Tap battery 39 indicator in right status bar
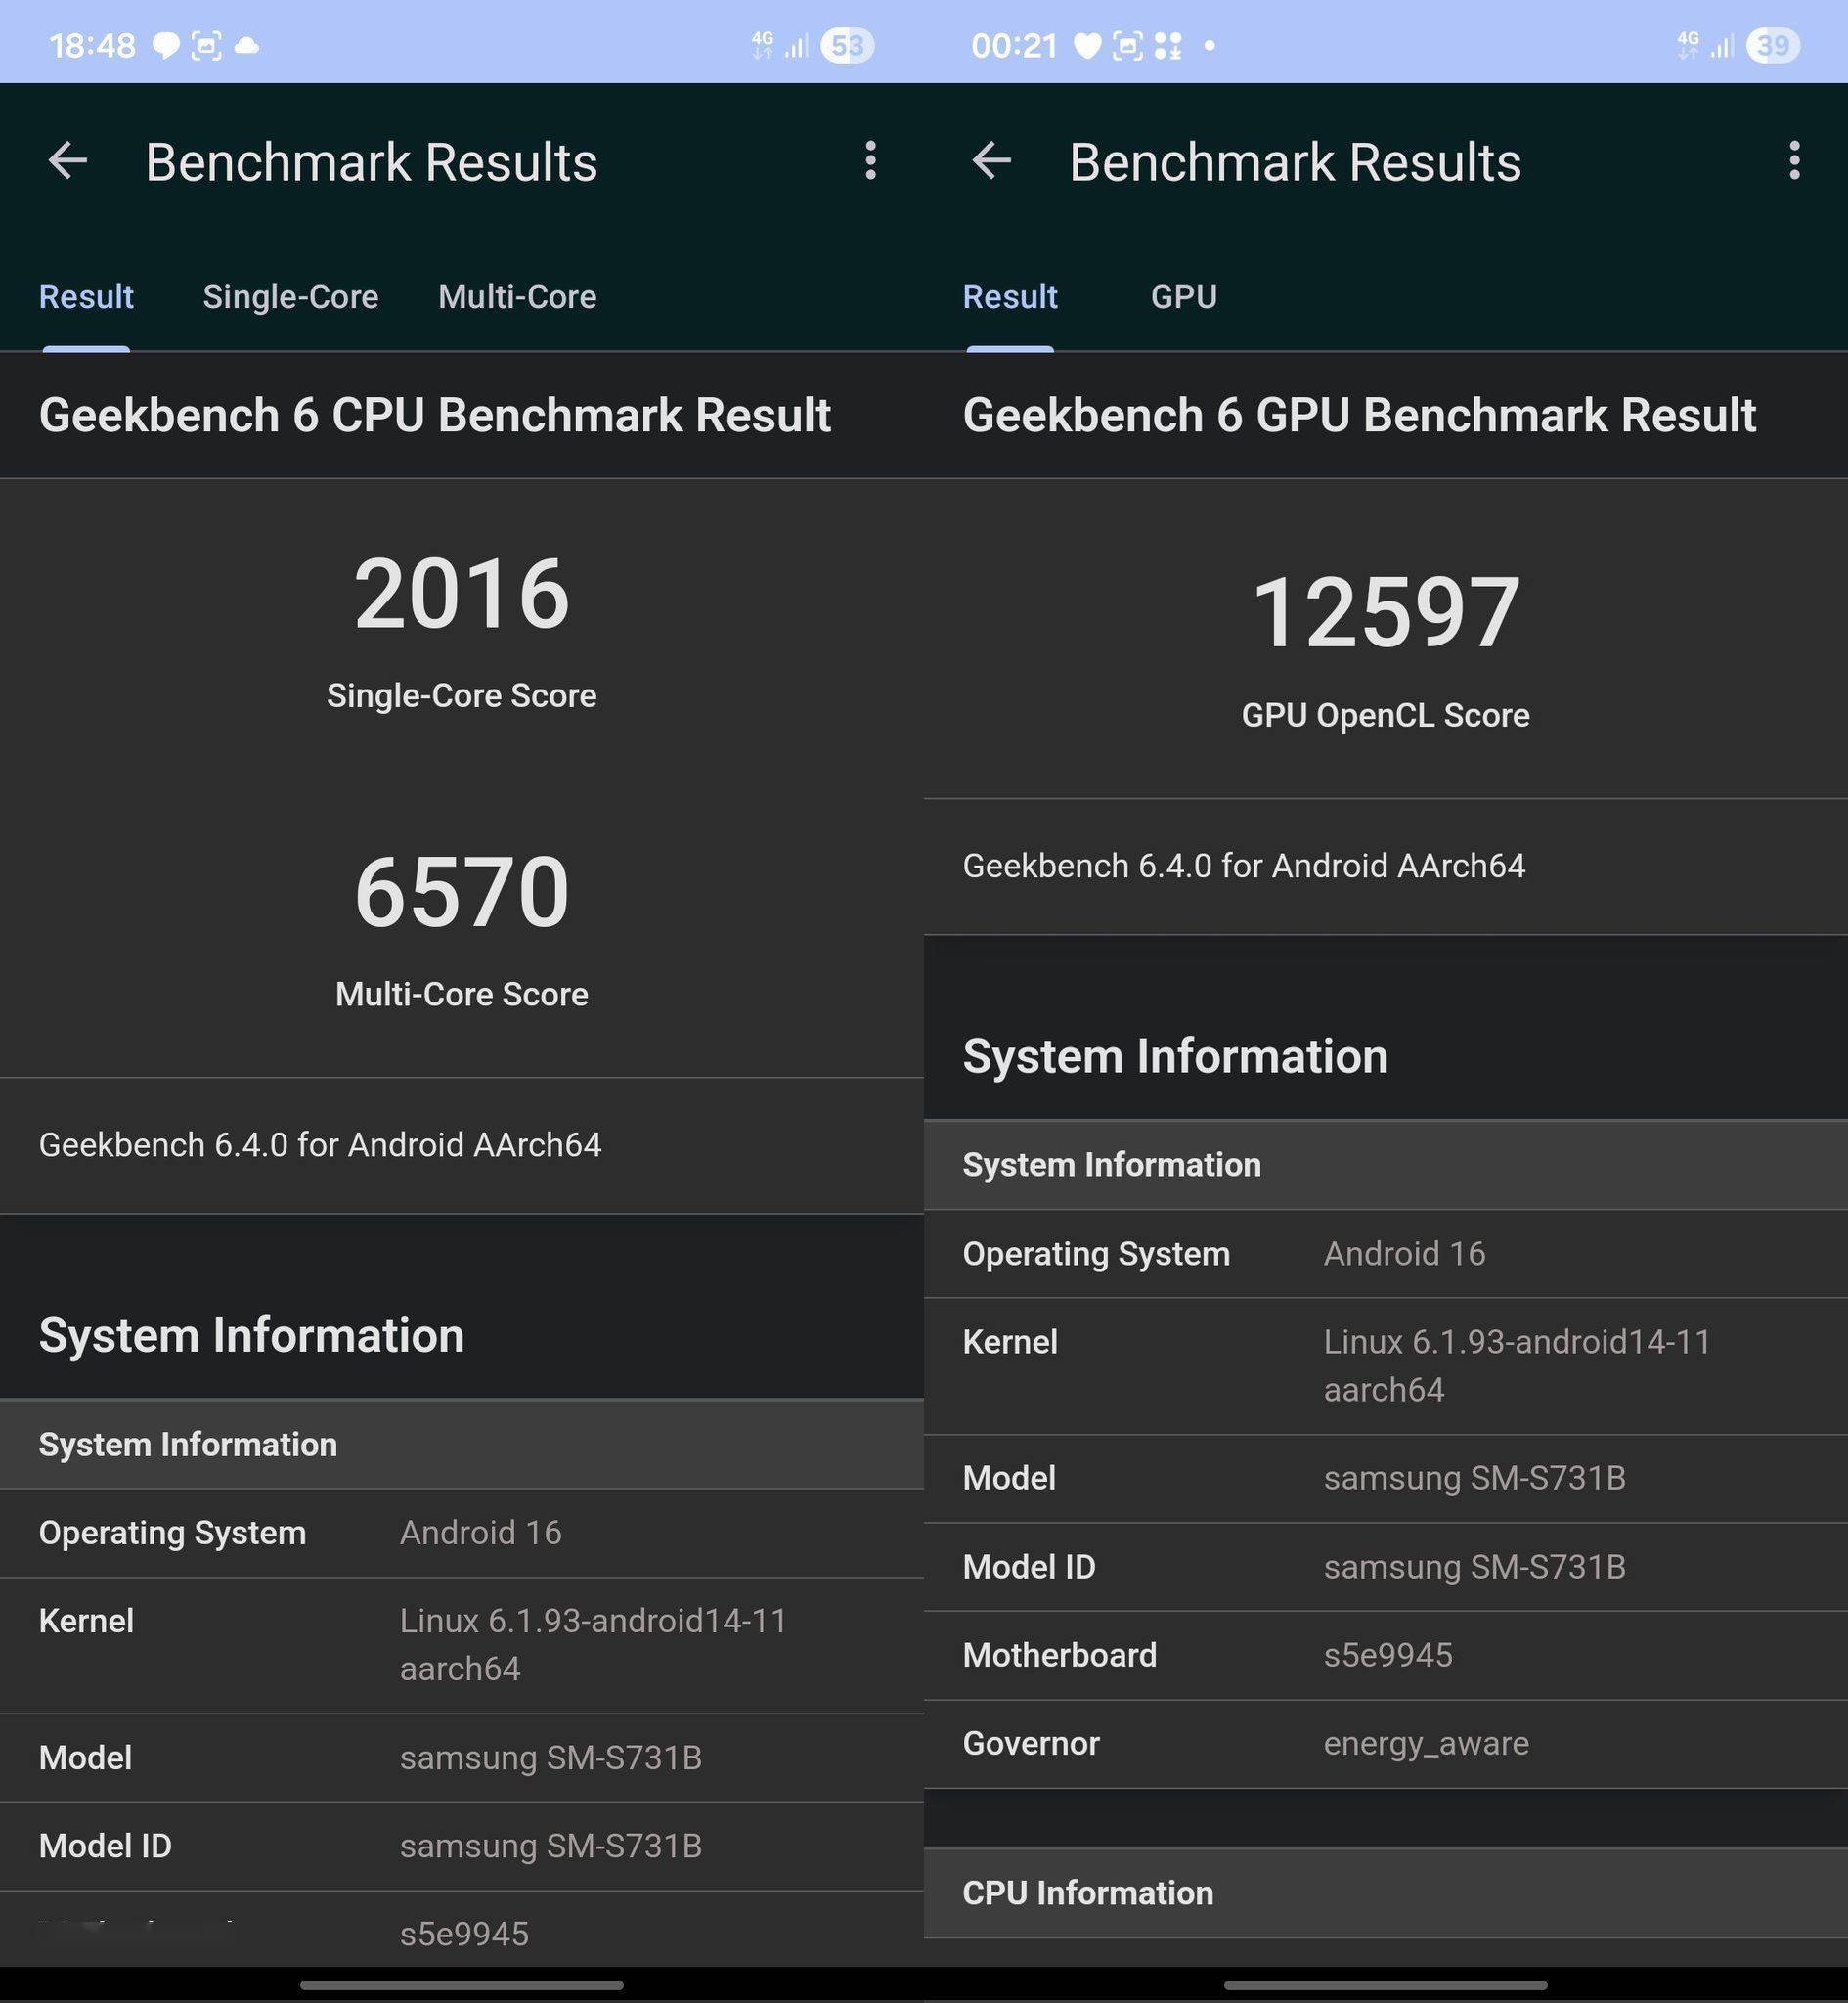This screenshot has width=1848, height=2003. (1773, 46)
